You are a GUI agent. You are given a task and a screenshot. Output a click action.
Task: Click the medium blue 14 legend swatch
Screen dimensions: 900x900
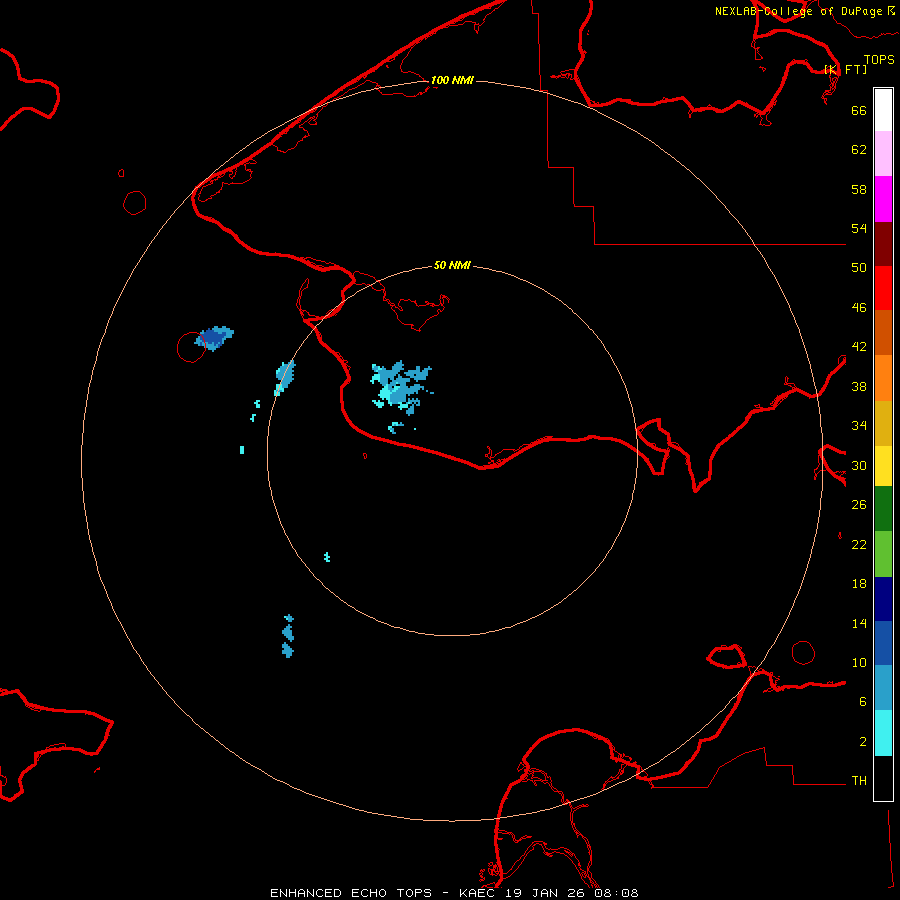(883, 643)
